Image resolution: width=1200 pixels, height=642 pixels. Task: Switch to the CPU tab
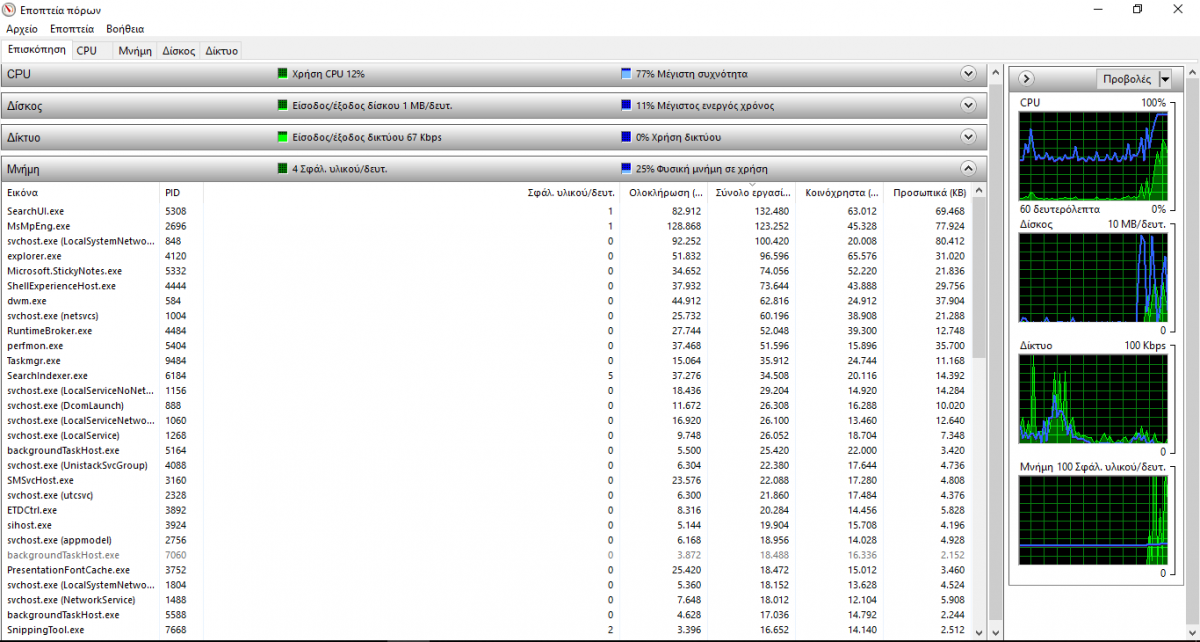[87, 50]
